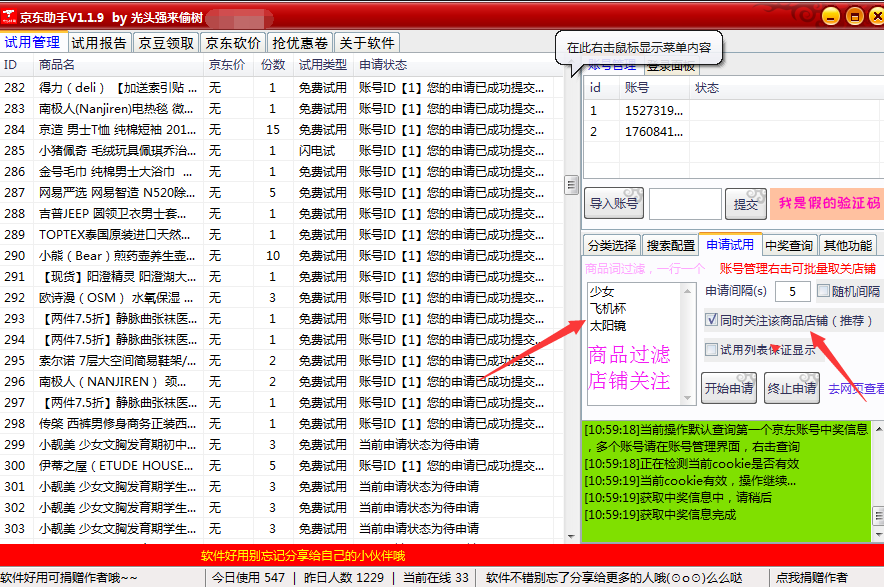Click the JD app logo icon in title bar
Image resolution: width=884 pixels, height=588 pixels.
[8, 17]
